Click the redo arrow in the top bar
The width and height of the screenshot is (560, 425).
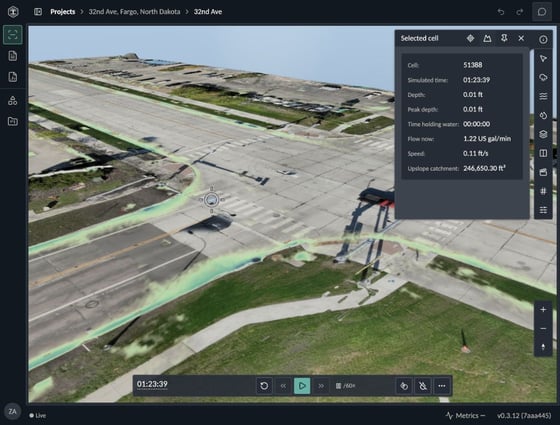tap(520, 12)
